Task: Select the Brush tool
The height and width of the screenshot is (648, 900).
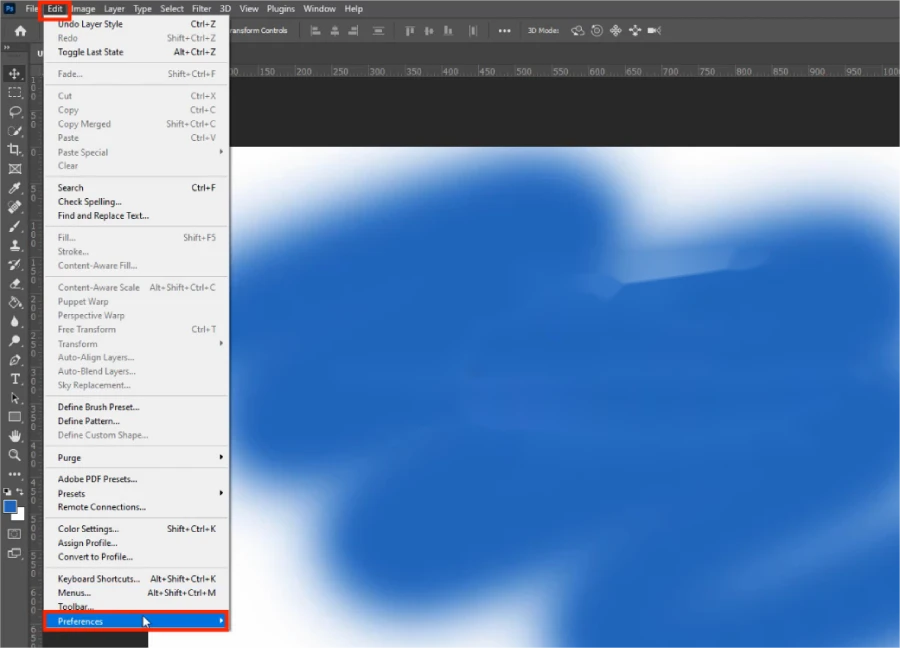Action: point(14,226)
